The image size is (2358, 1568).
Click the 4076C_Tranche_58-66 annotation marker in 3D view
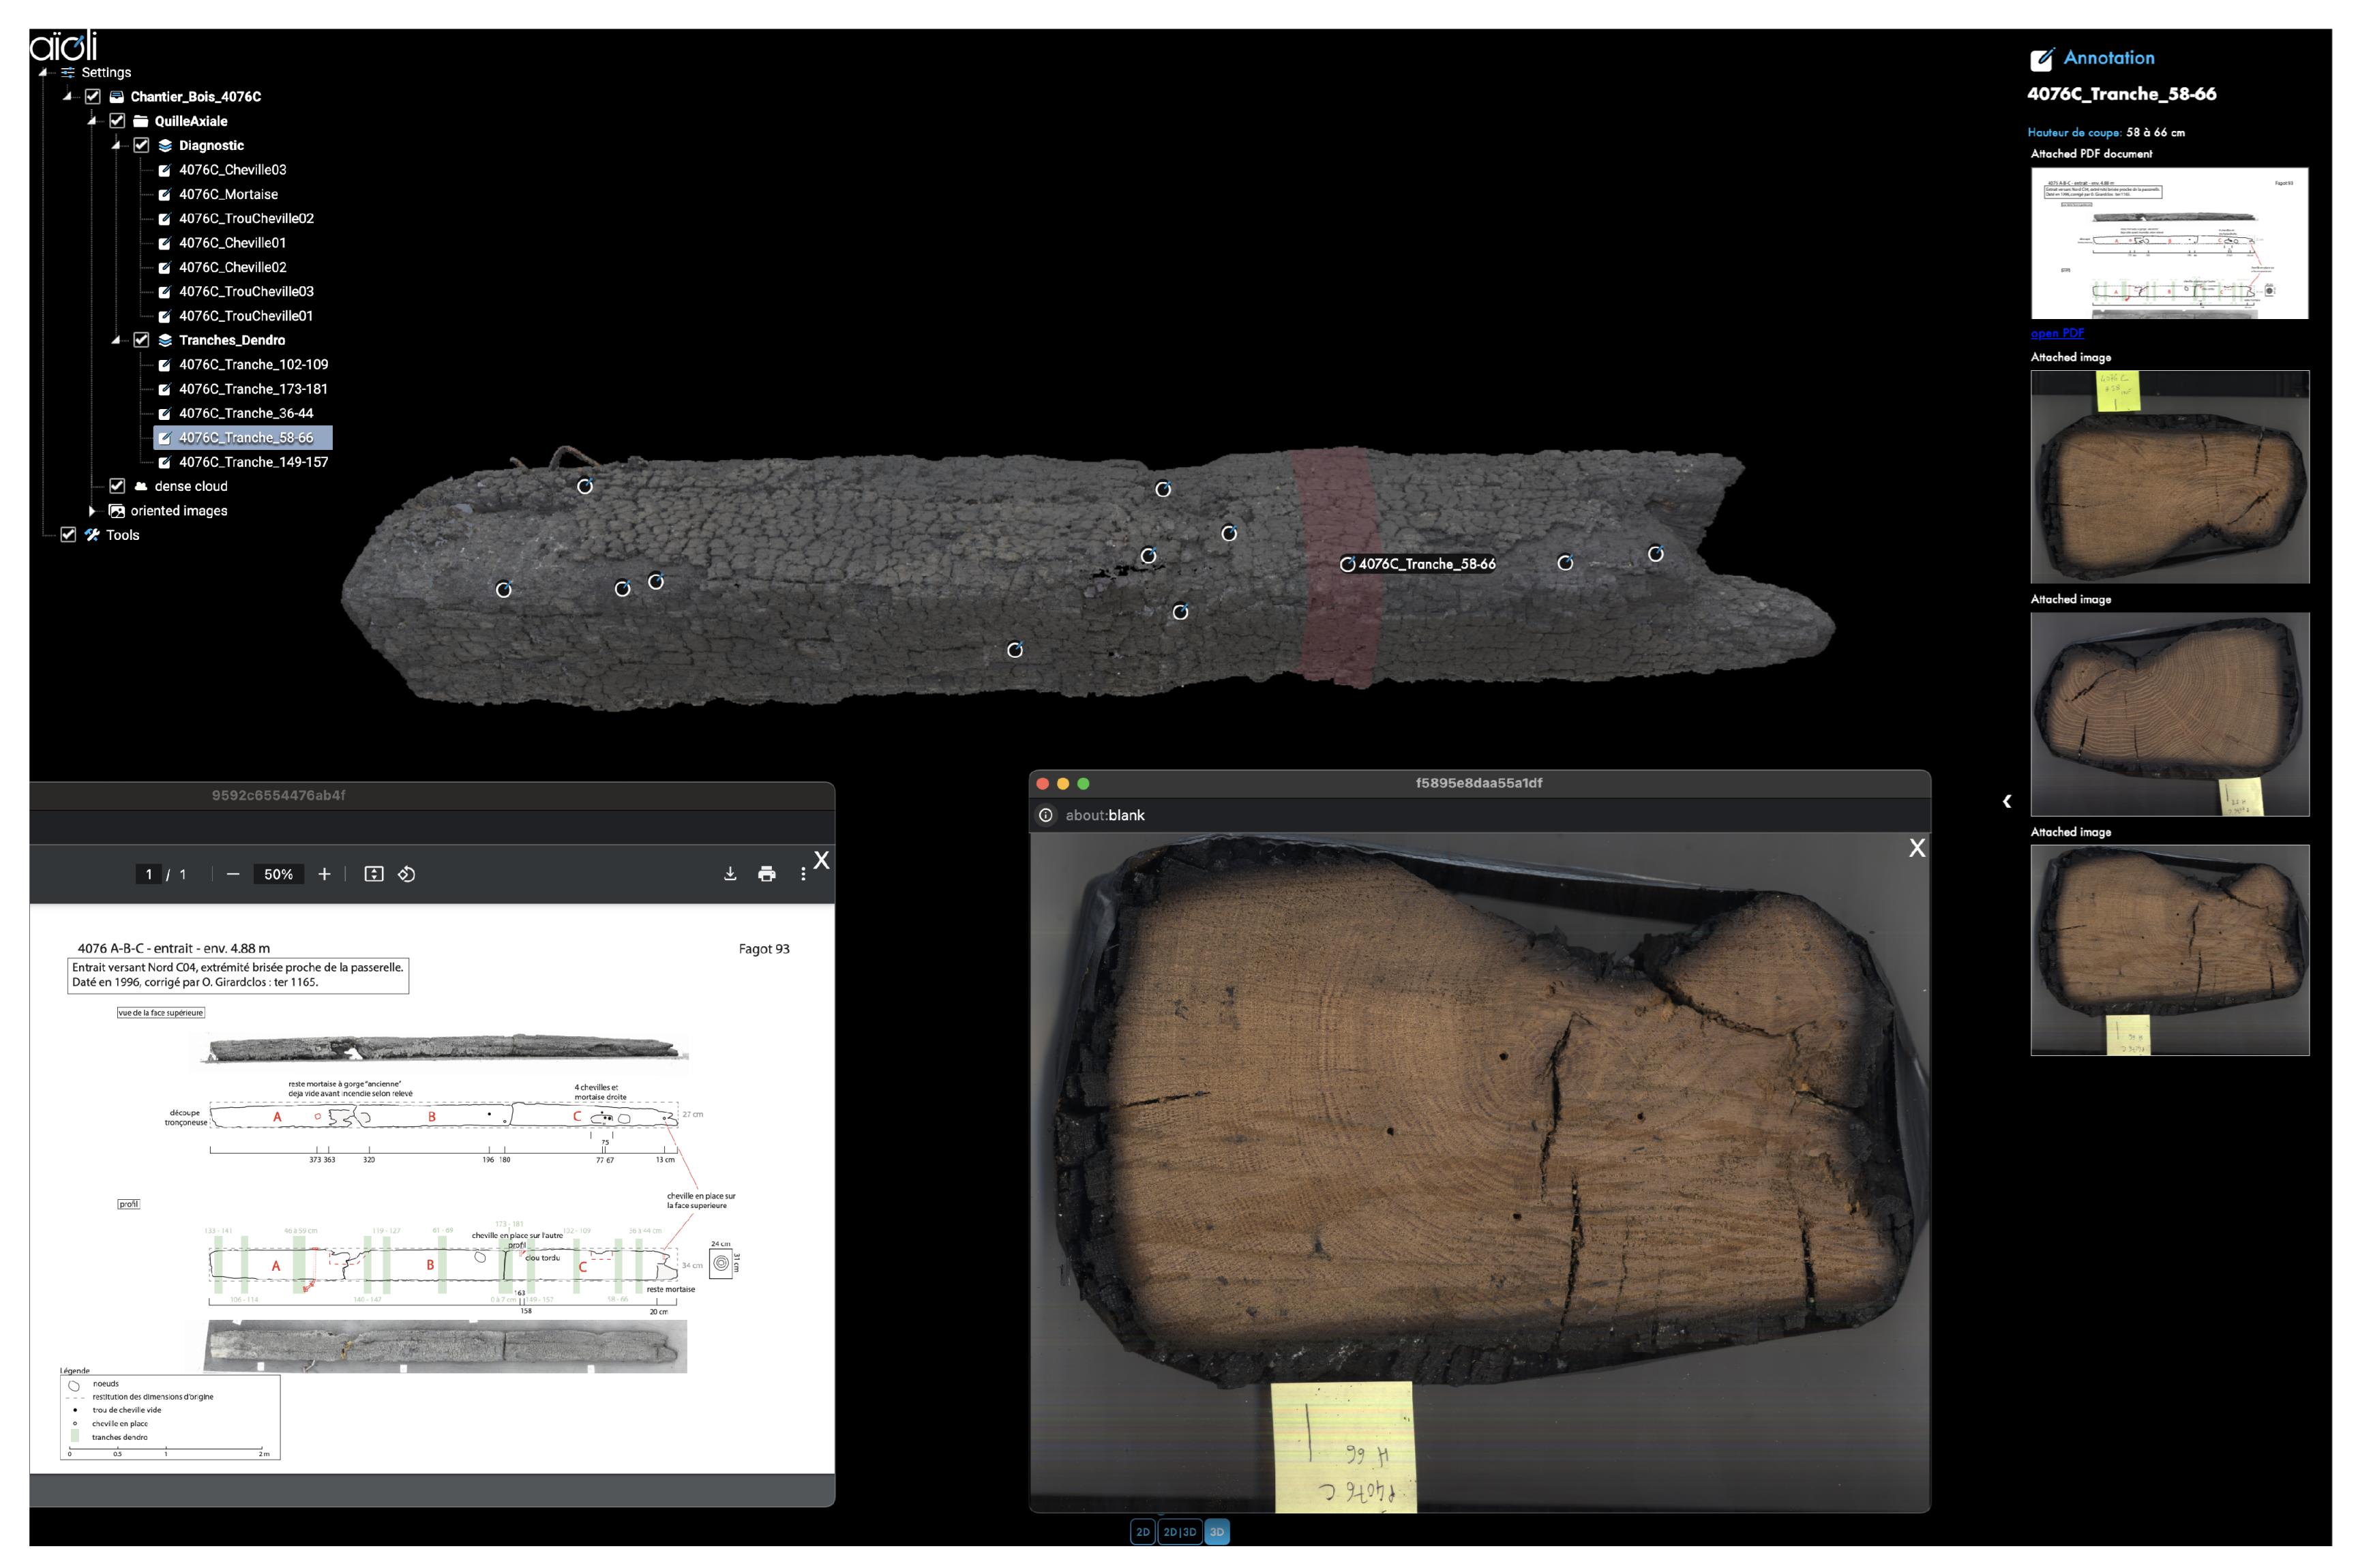pos(1347,564)
